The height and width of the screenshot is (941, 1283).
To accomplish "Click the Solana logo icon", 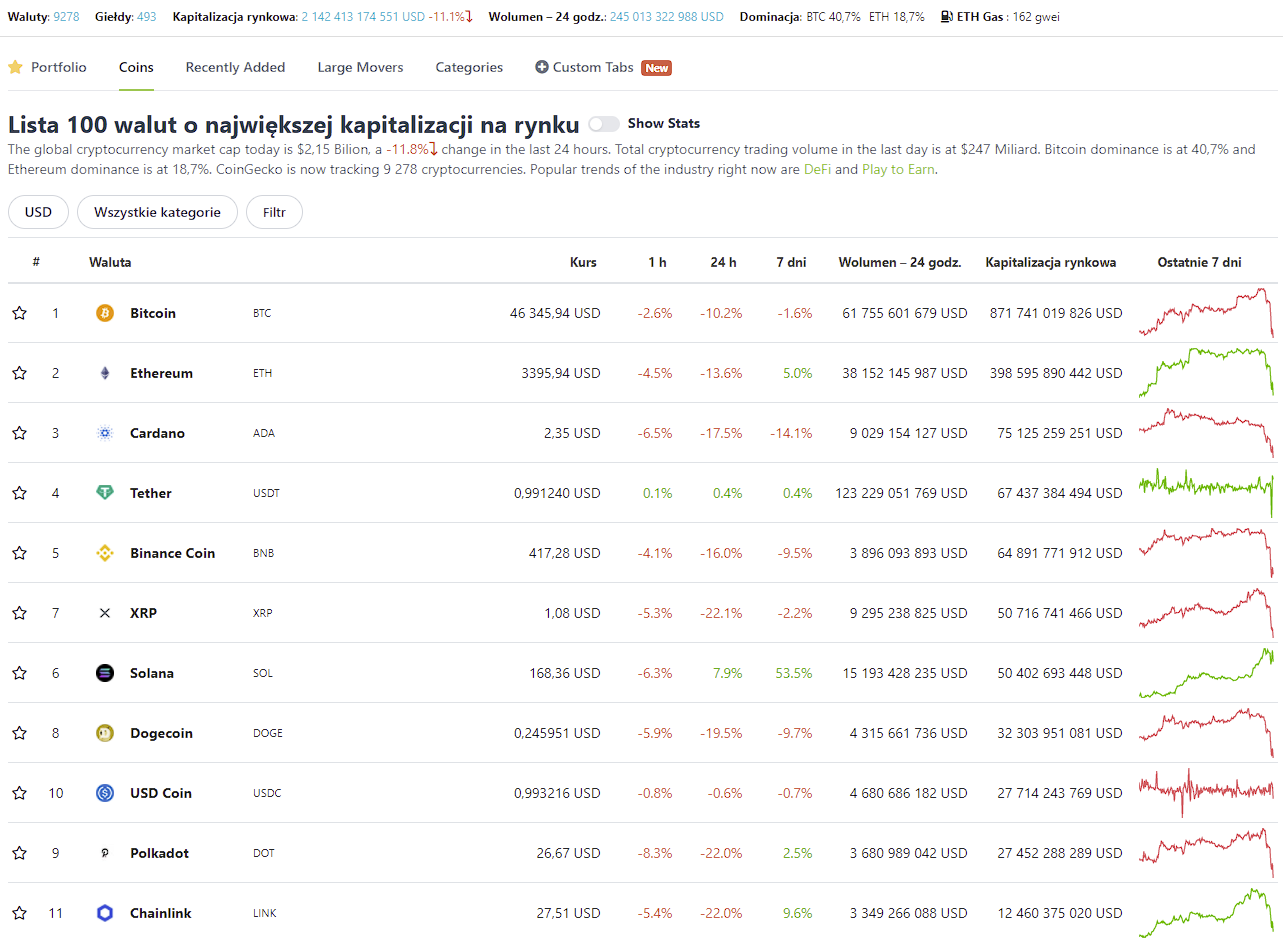I will (x=105, y=673).
